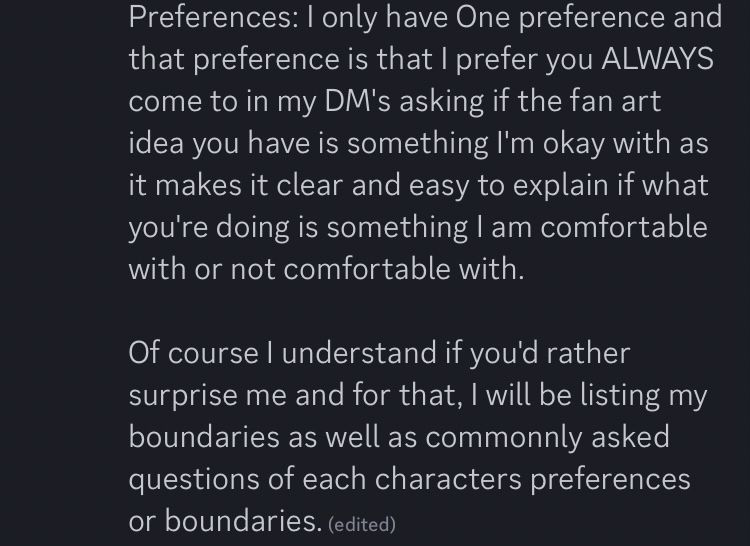The height and width of the screenshot is (546, 750).
Task: Click the word characters in the message
Action: tap(448, 479)
